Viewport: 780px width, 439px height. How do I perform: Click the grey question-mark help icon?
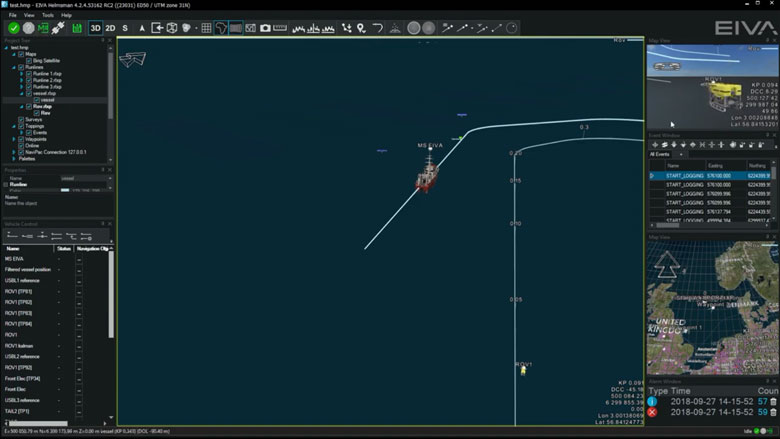click(x=29, y=28)
